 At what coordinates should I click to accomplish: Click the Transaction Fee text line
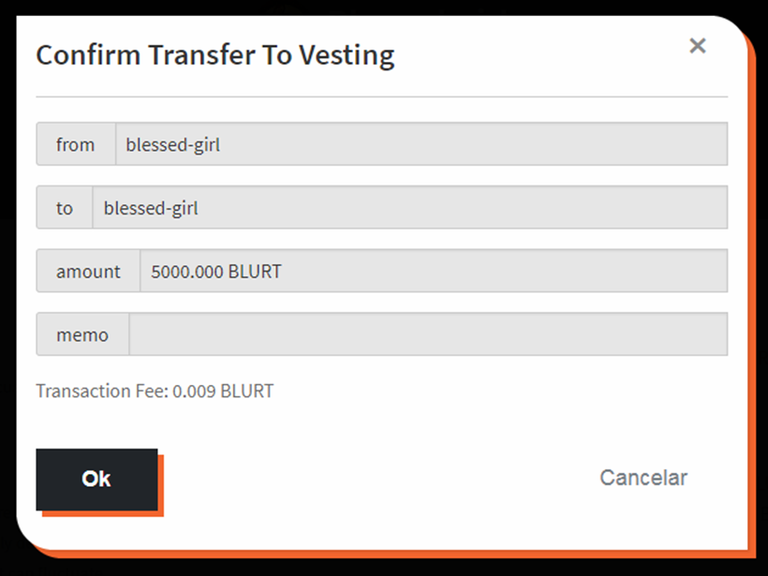pos(155,391)
